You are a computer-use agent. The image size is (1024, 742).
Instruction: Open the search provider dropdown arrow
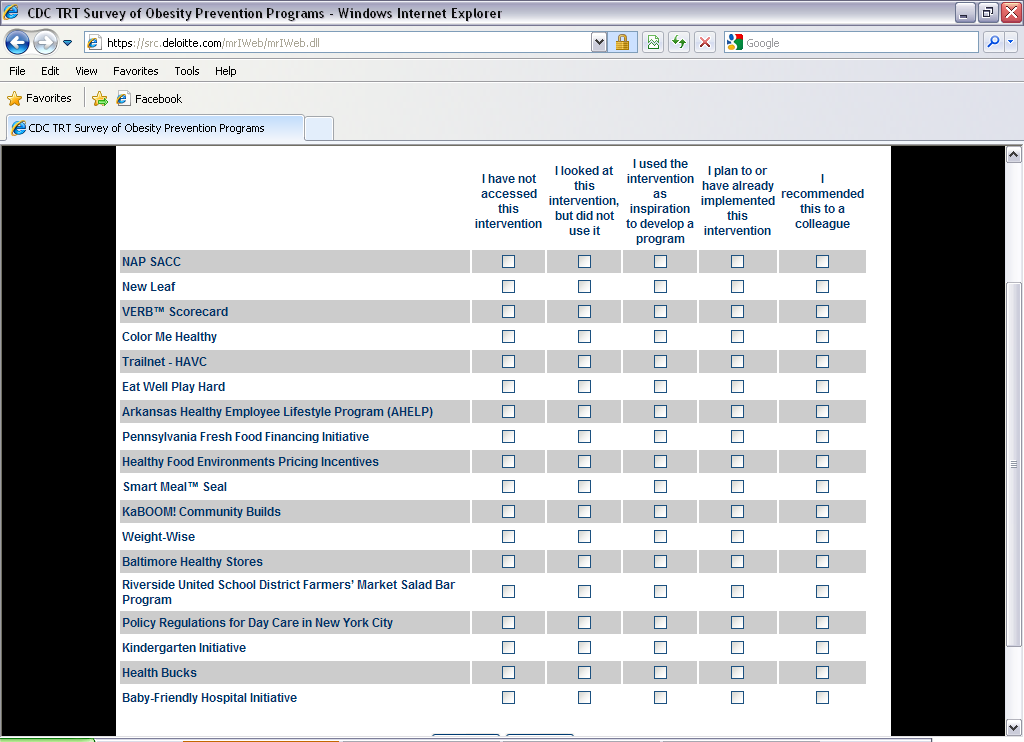pos(1011,43)
